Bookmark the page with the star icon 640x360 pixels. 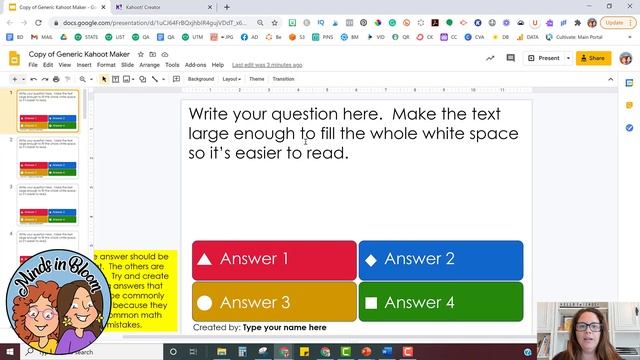pyautogui.click(x=275, y=23)
